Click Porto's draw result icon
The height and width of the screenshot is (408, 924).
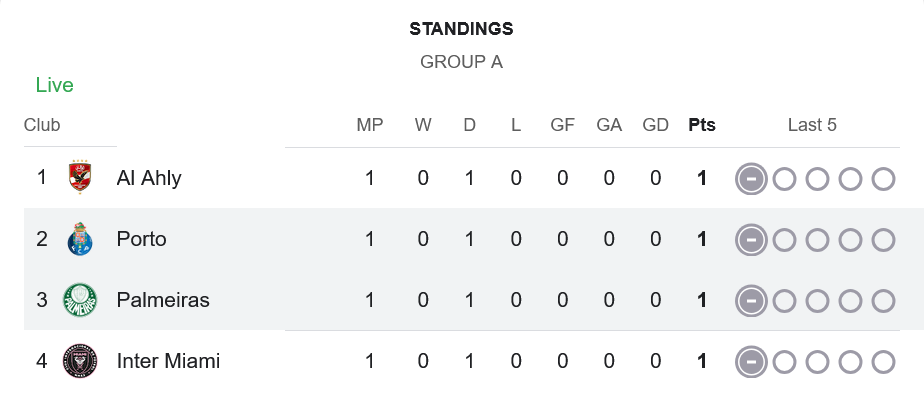pos(751,240)
